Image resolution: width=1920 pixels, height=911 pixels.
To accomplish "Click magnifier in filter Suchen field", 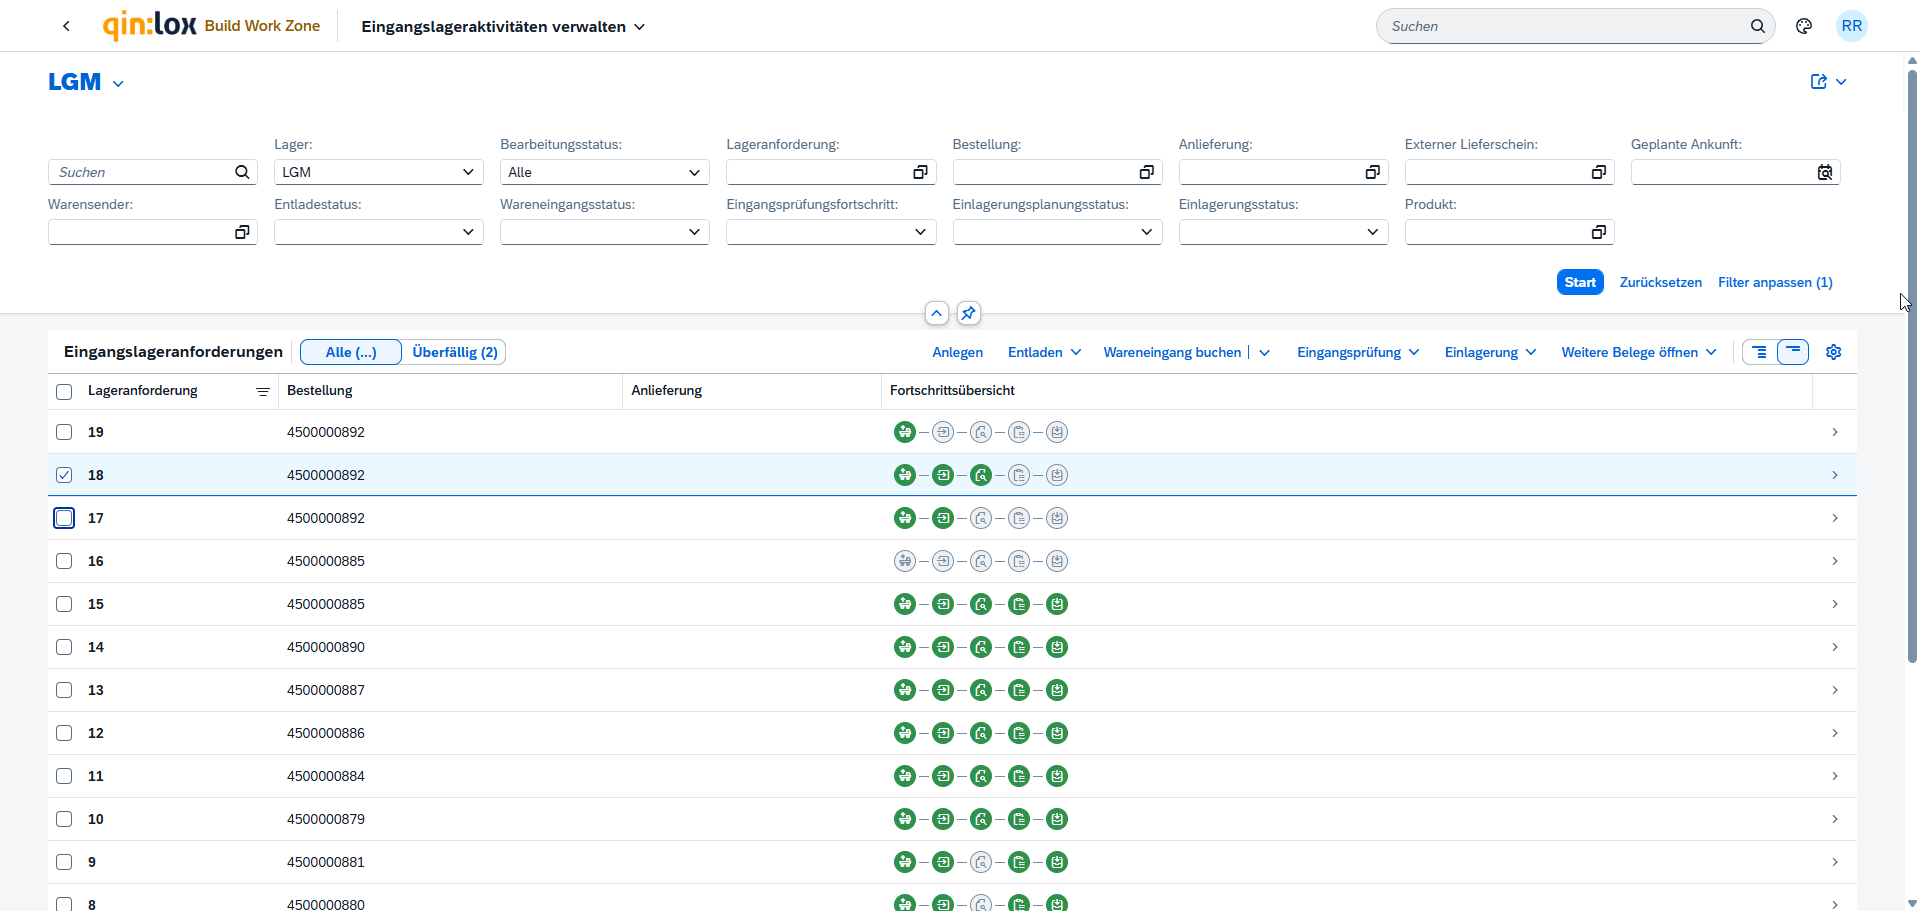I will (x=242, y=172).
